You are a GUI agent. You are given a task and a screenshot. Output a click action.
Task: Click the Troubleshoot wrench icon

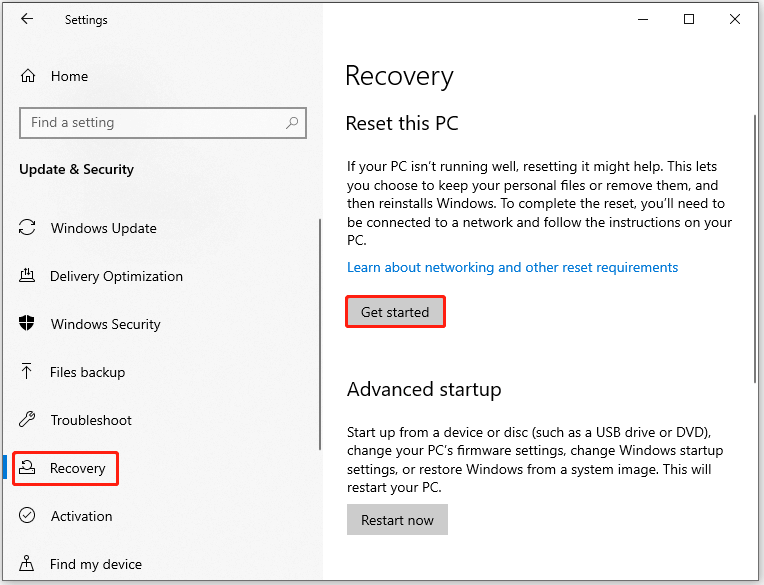[x=27, y=419]
